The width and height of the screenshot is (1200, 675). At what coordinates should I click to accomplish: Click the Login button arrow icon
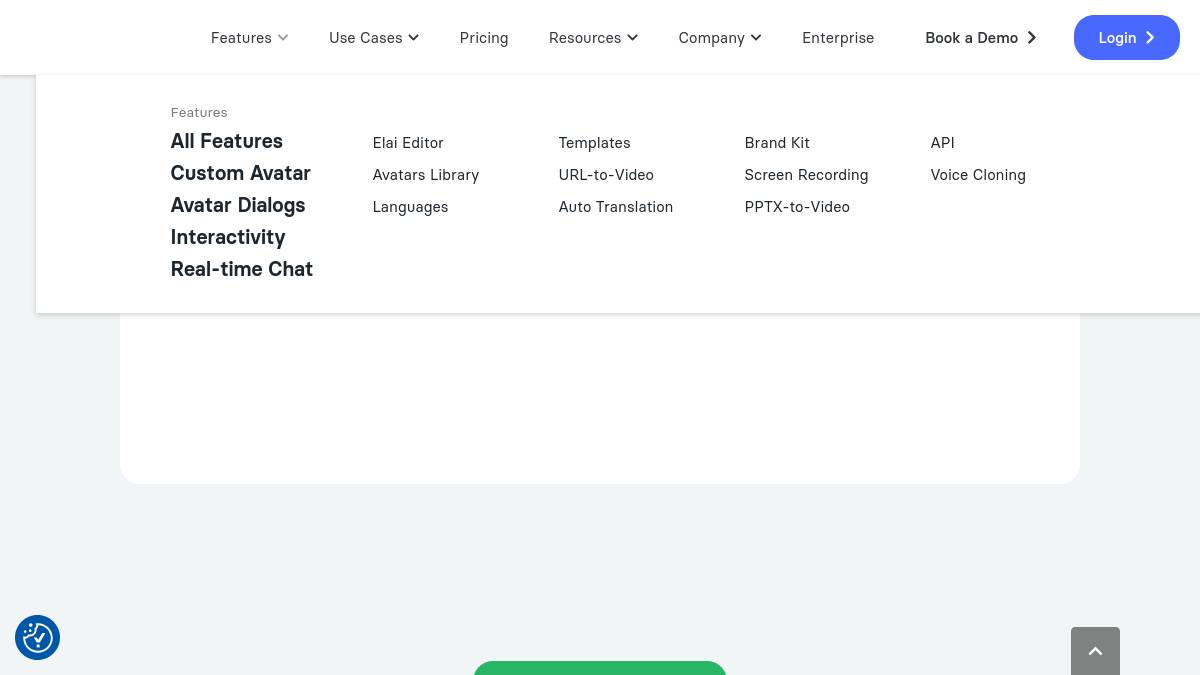(1150, 38)
